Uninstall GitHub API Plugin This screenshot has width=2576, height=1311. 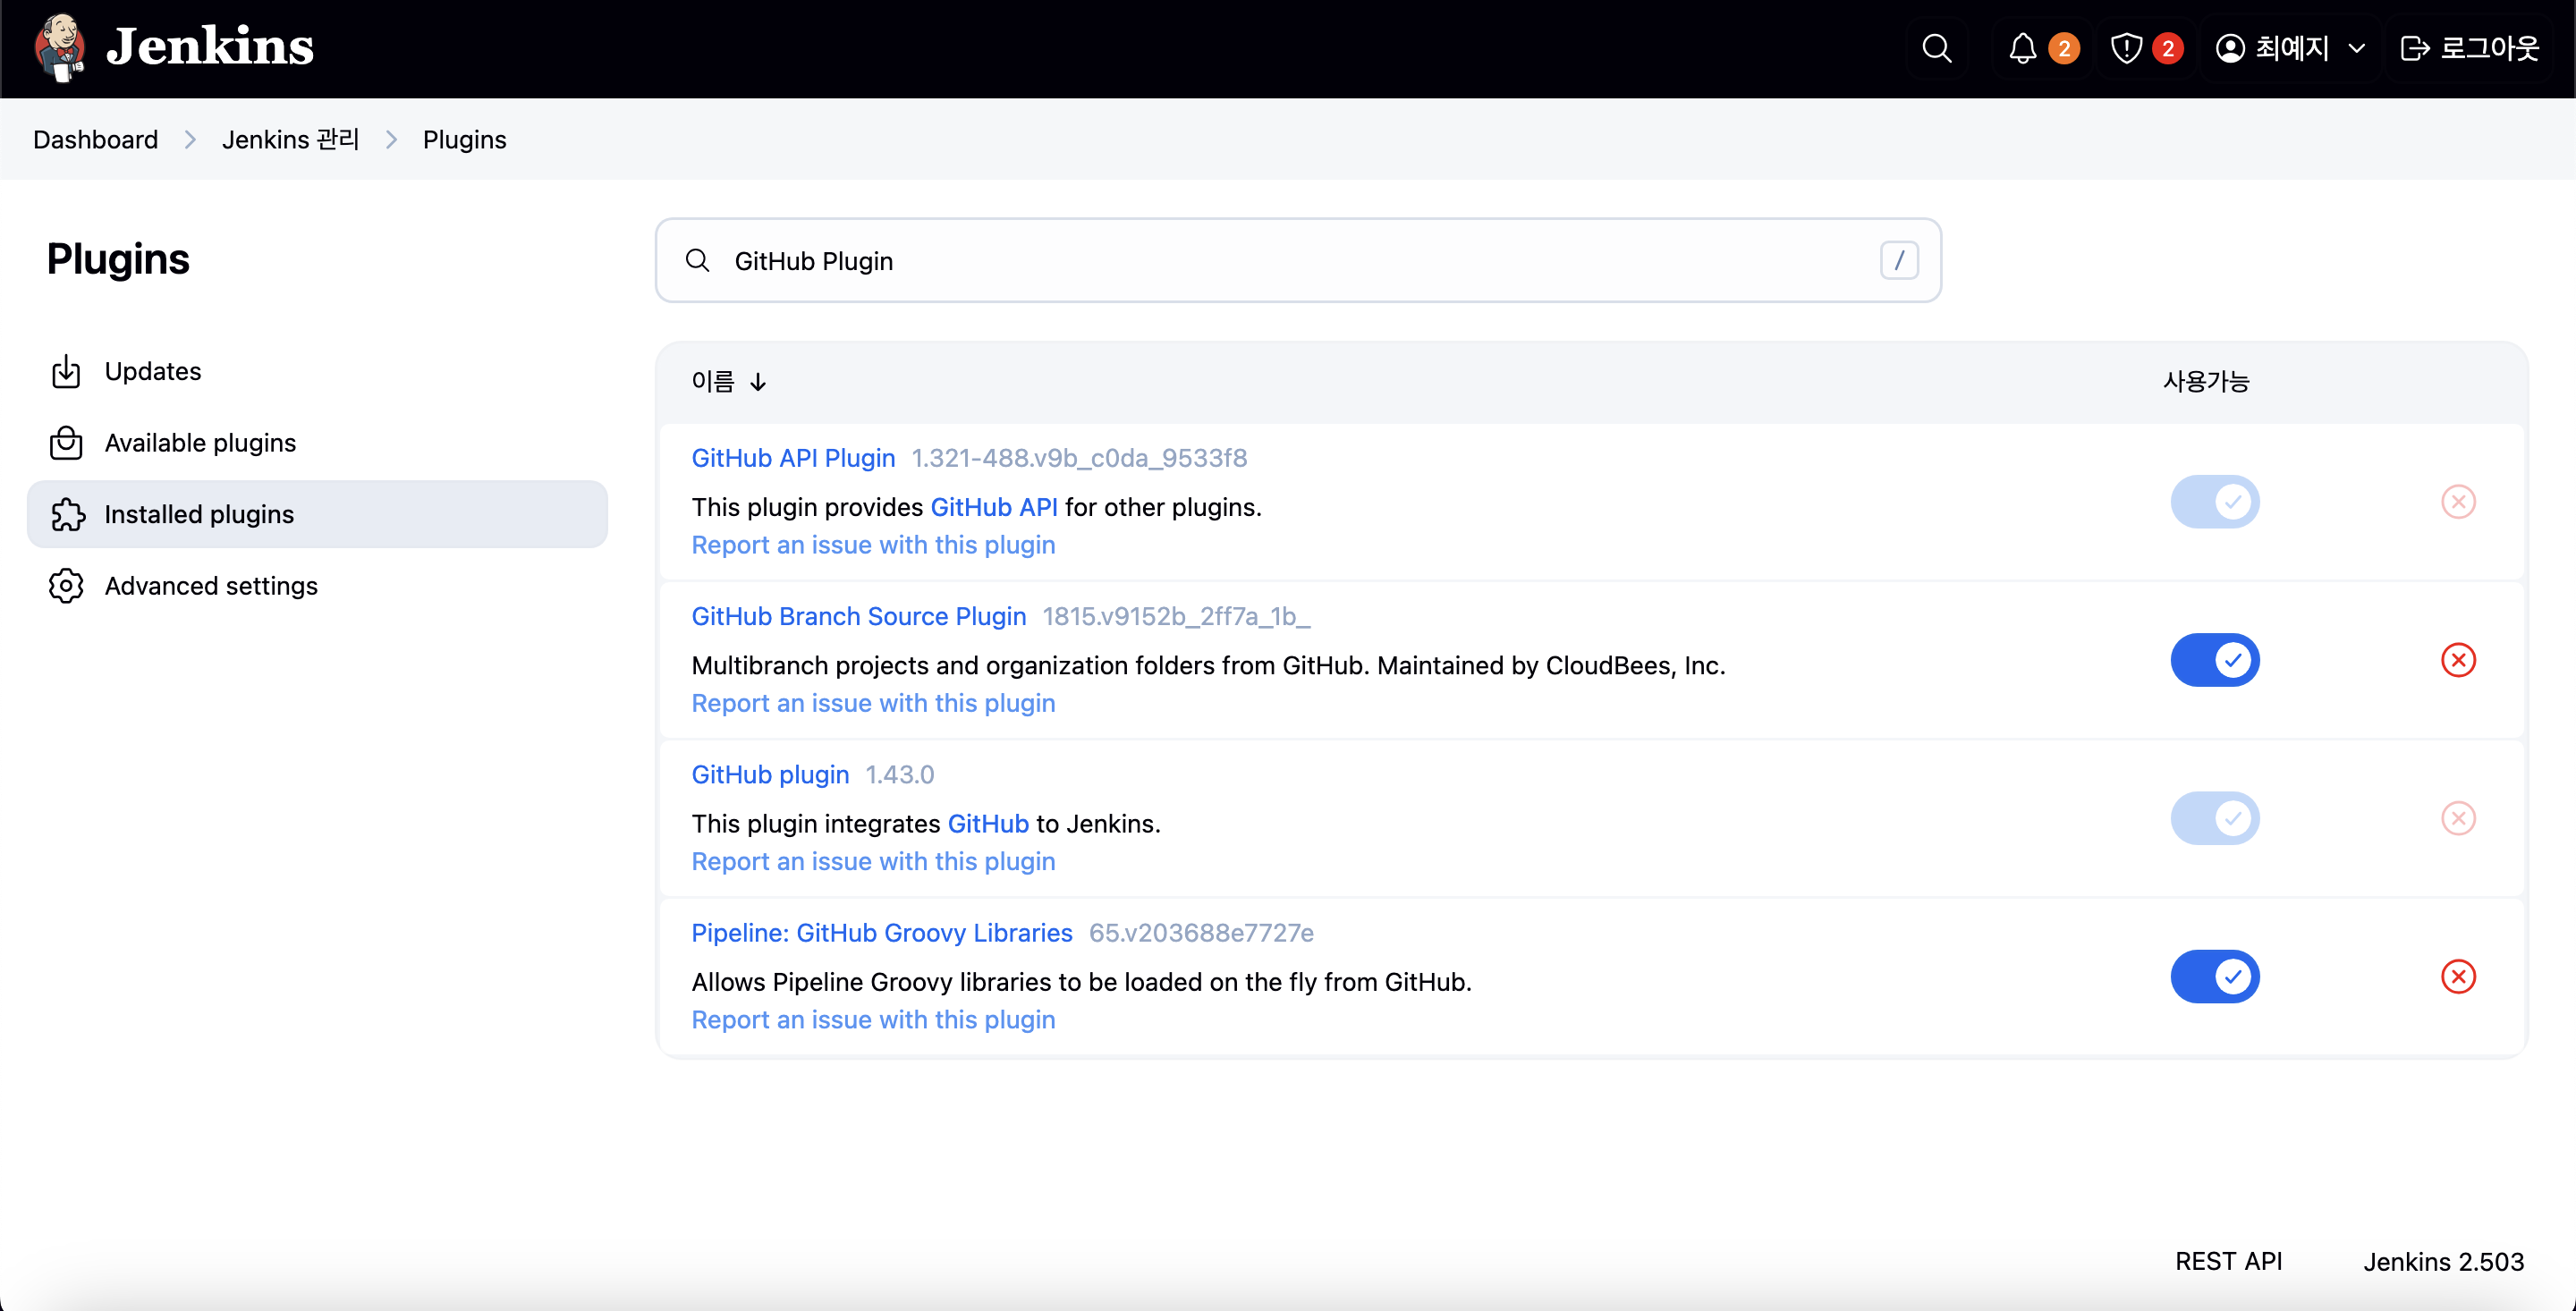click(x=2458, y=501)
